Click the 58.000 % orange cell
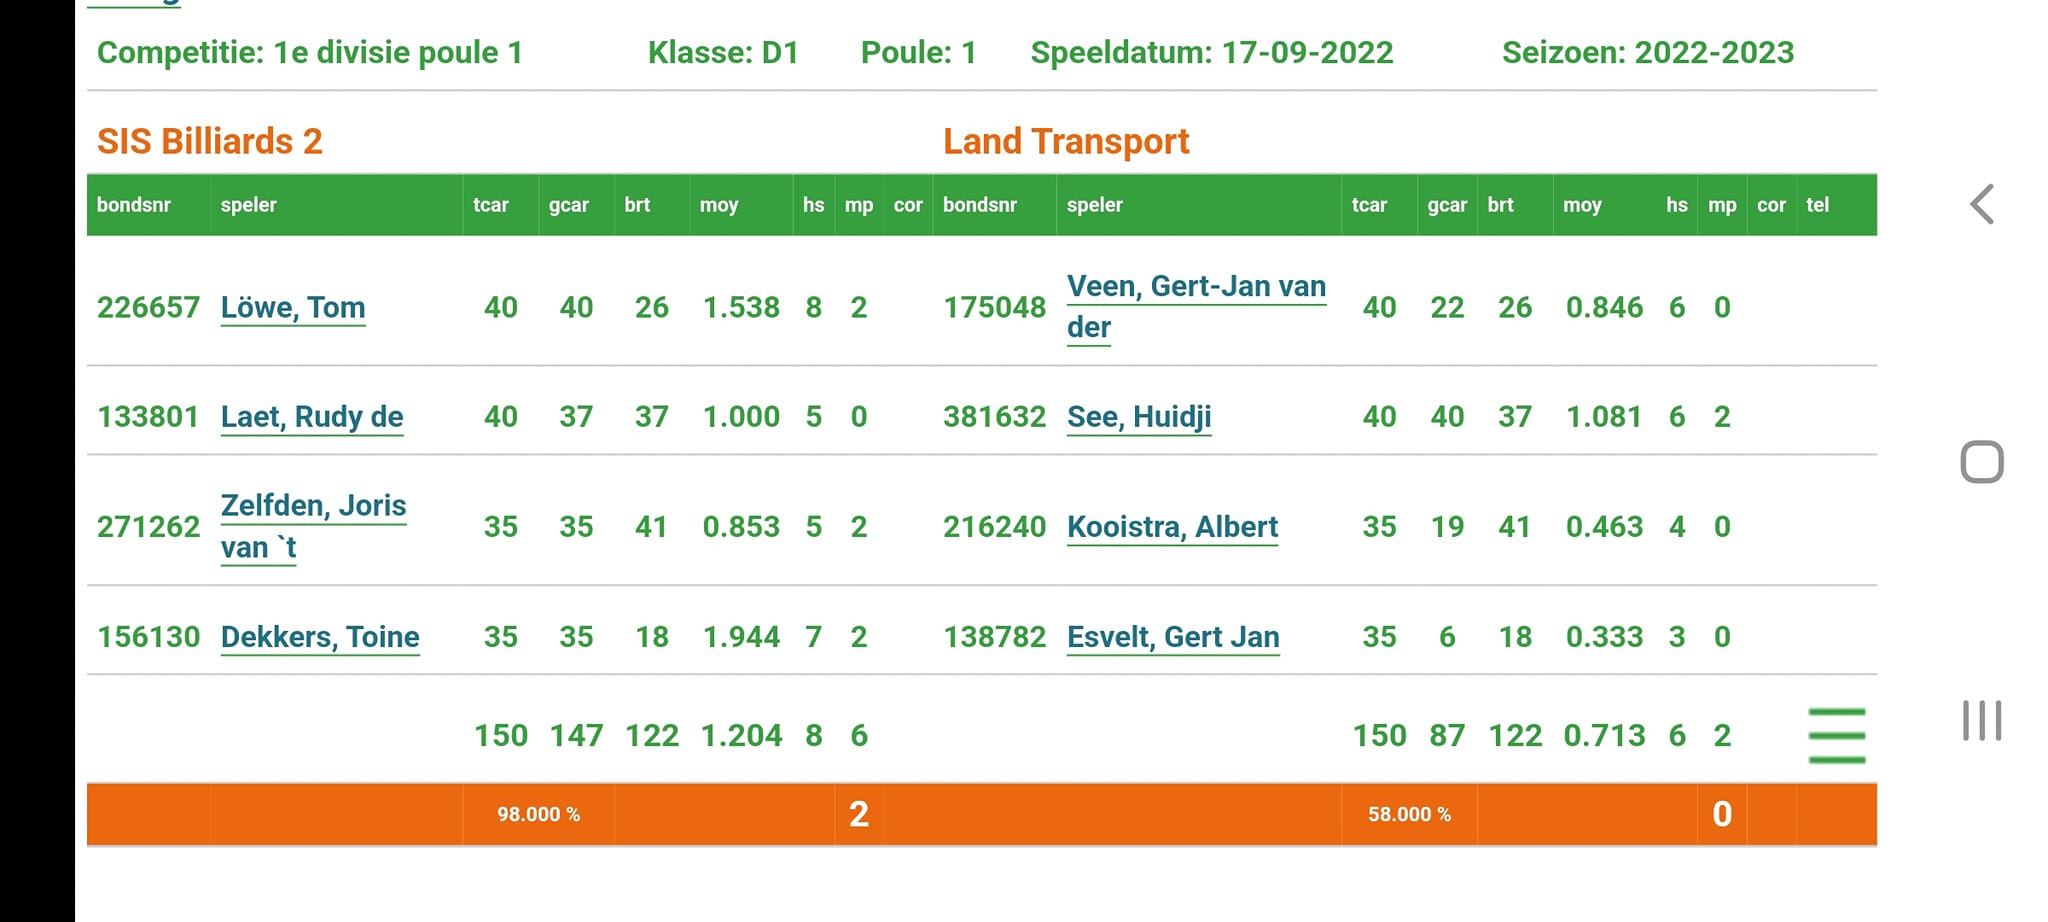This screenshot has height=922, width=2048. pos(1409,814)
